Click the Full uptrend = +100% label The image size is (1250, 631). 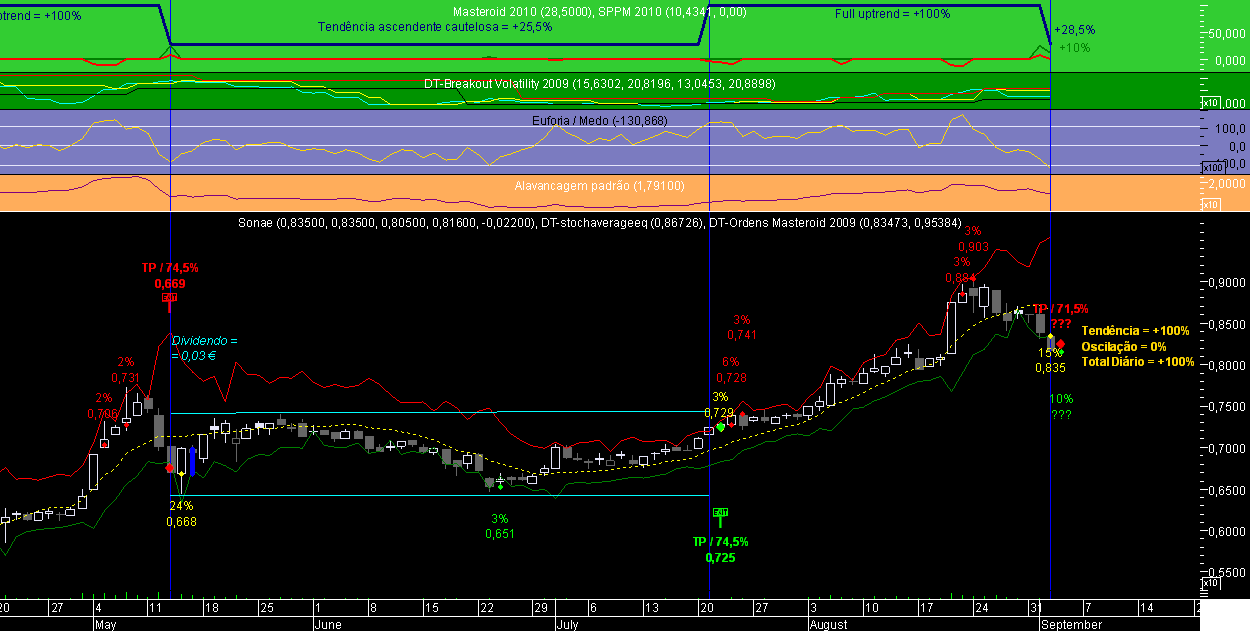point(892,14)
